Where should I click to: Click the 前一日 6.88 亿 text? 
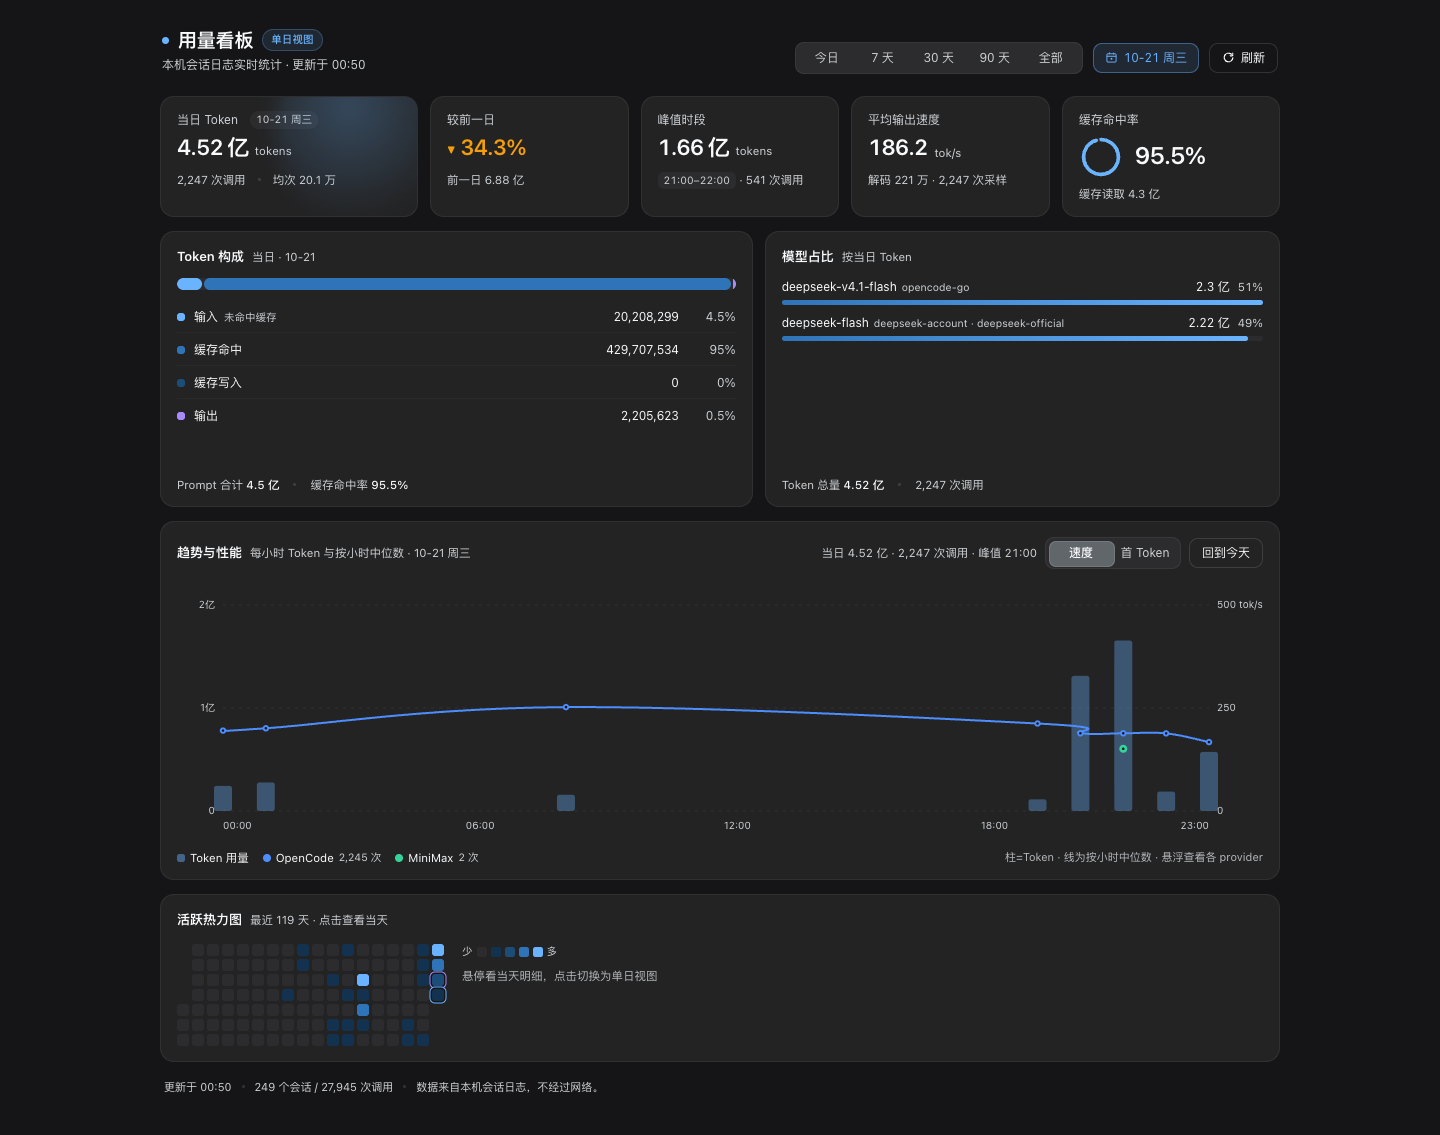pyautogui.click(x=486, y=180)
